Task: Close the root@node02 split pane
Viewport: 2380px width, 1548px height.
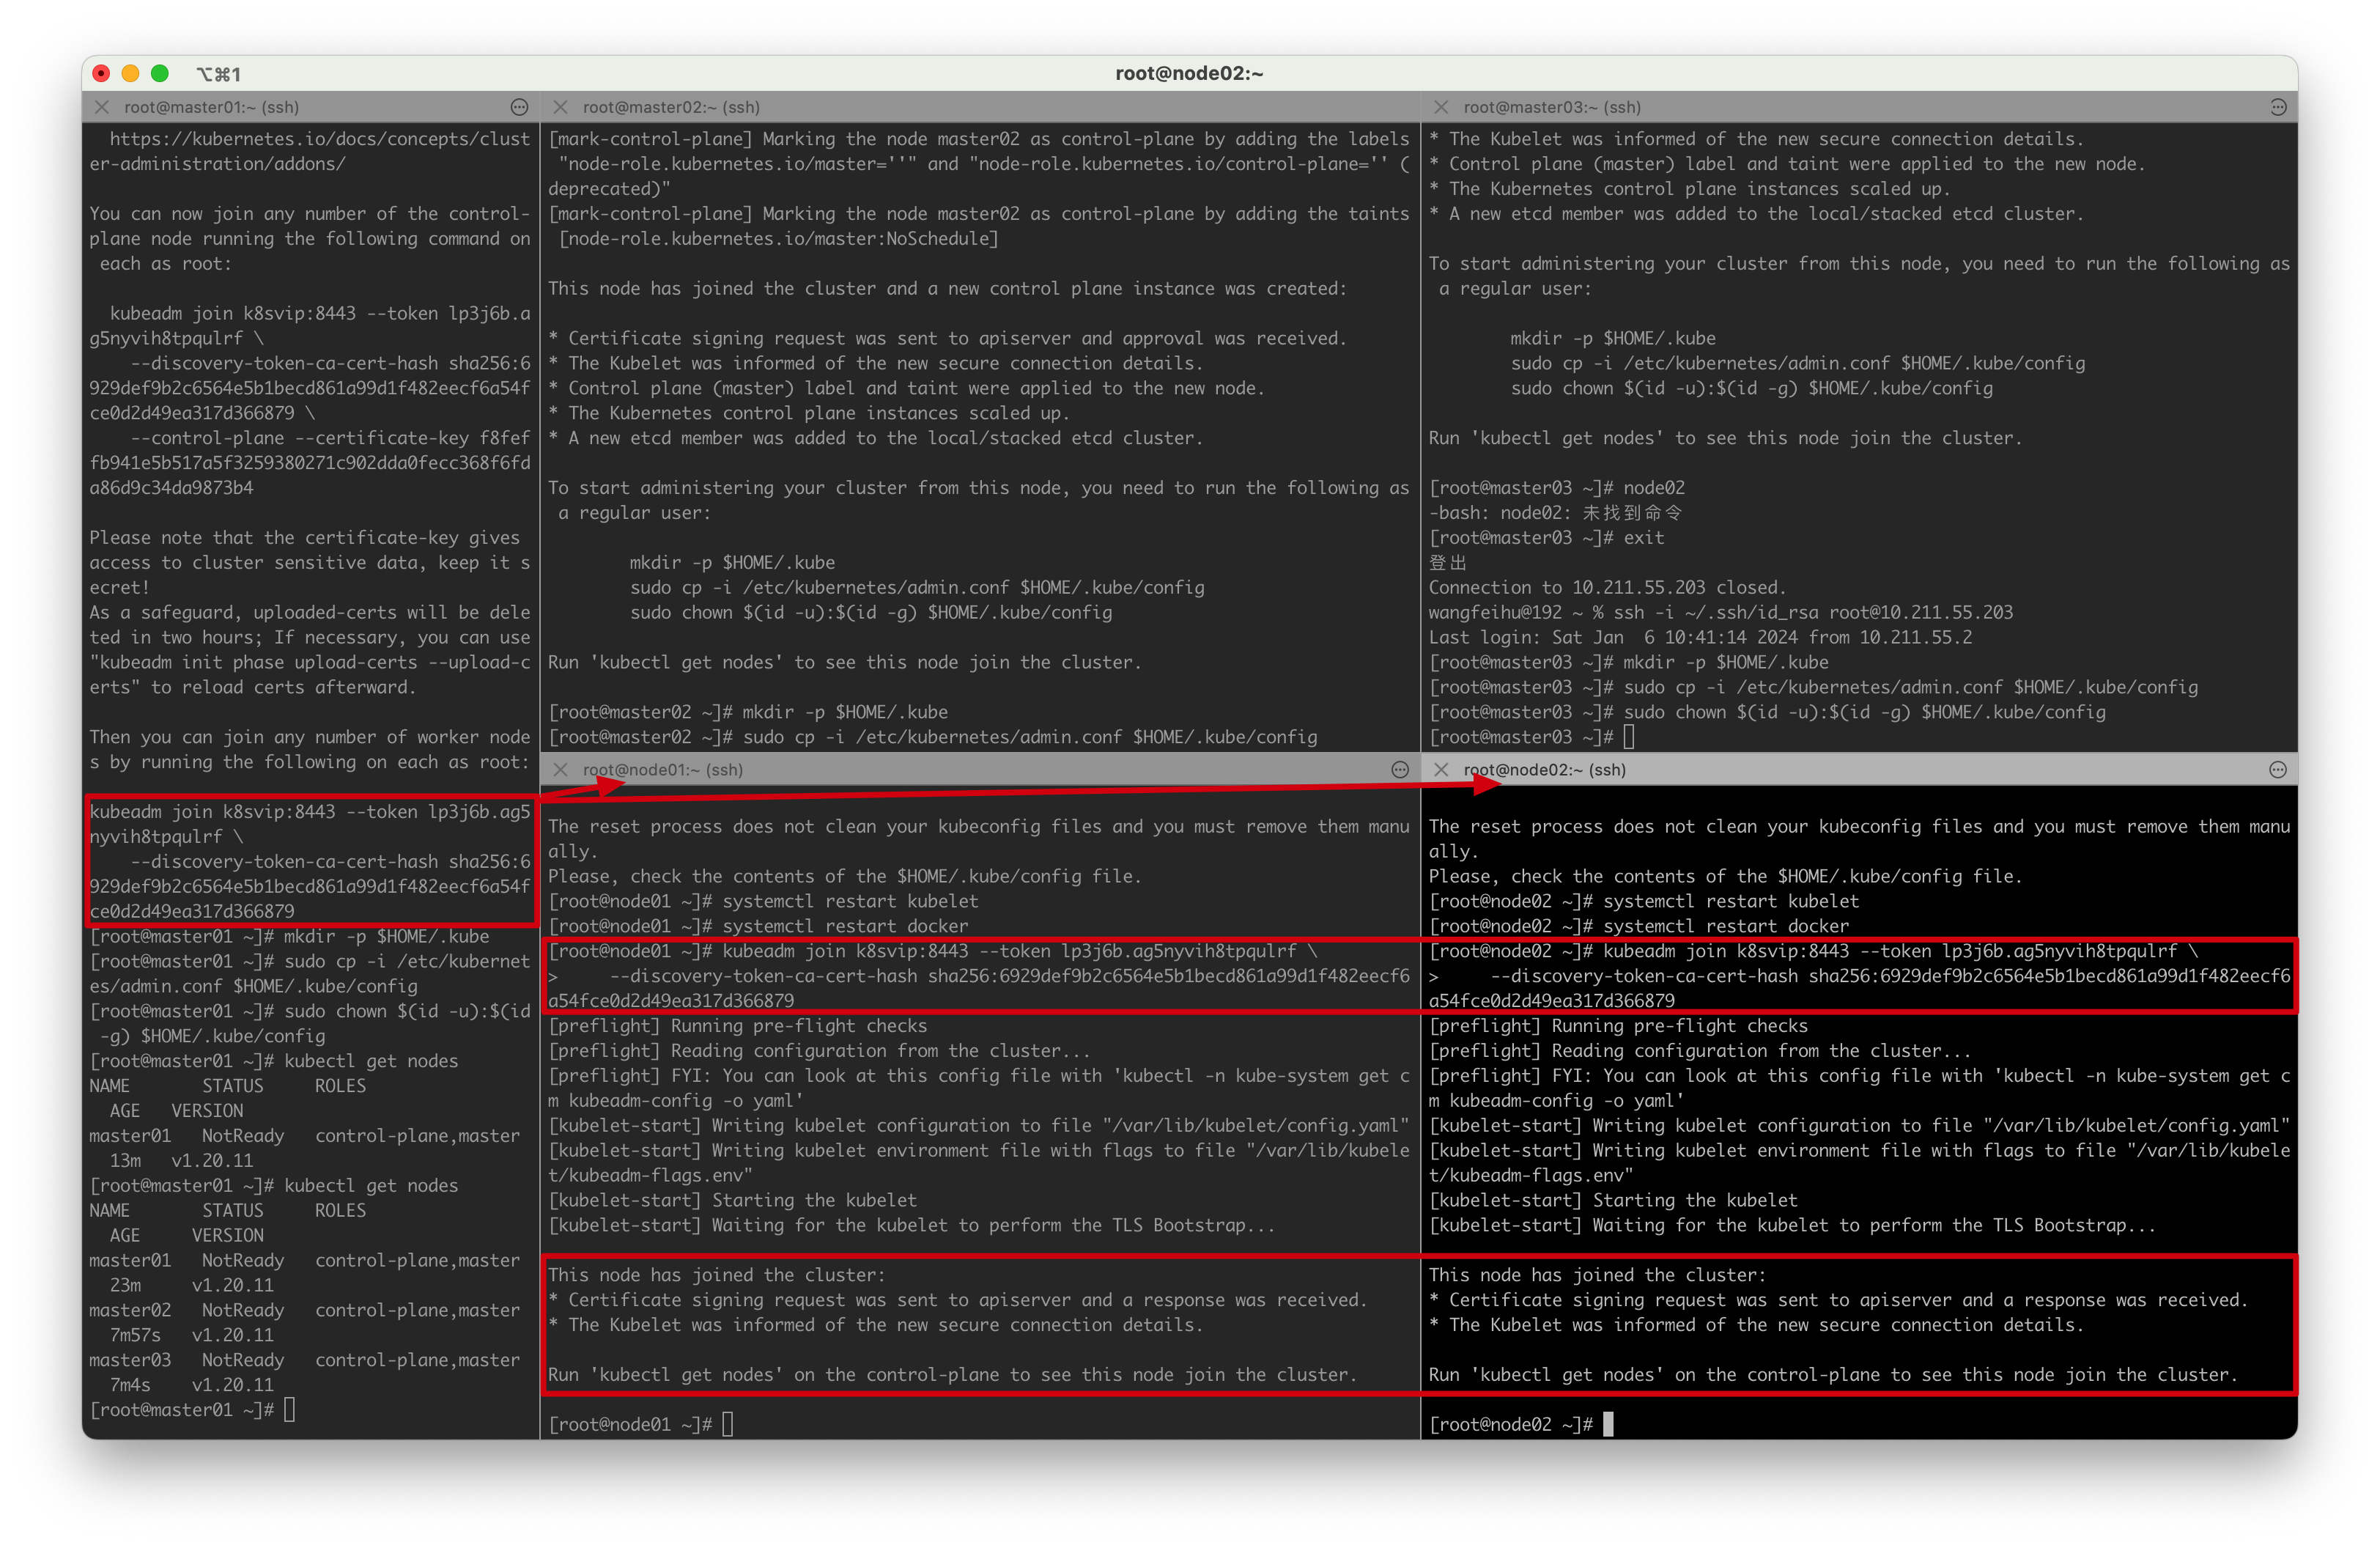Action: 1441,769
